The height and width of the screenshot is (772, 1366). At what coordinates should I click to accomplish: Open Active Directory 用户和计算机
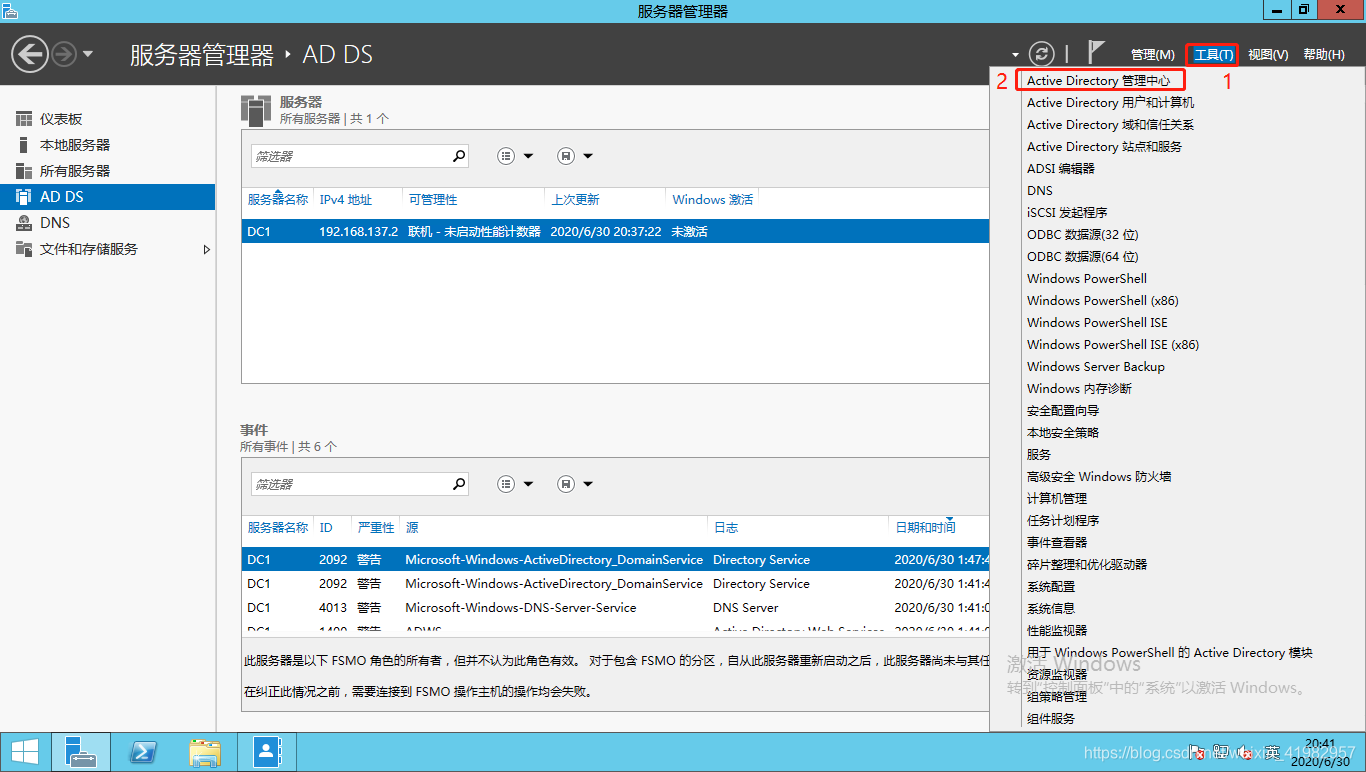pos(1110,102)
